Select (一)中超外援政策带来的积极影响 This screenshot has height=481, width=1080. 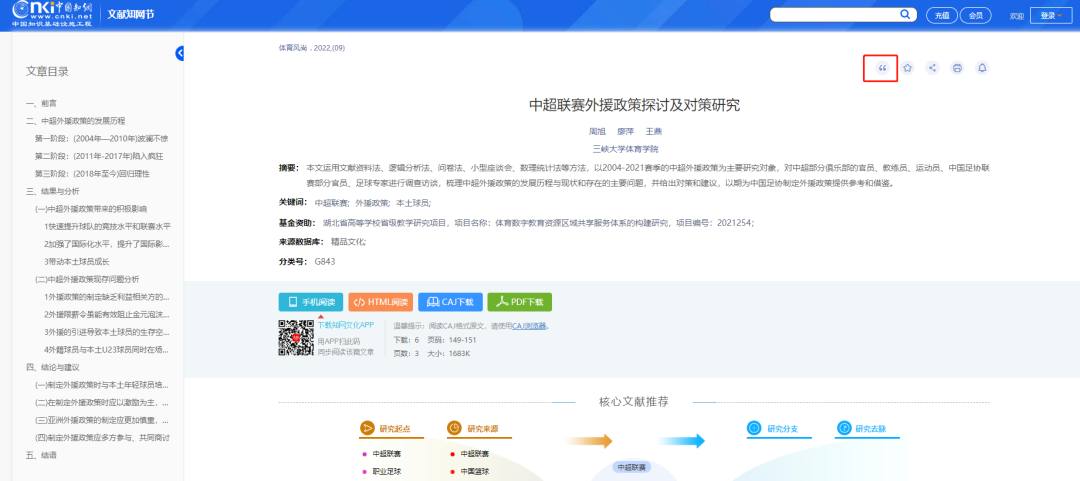tap(90, 209)
